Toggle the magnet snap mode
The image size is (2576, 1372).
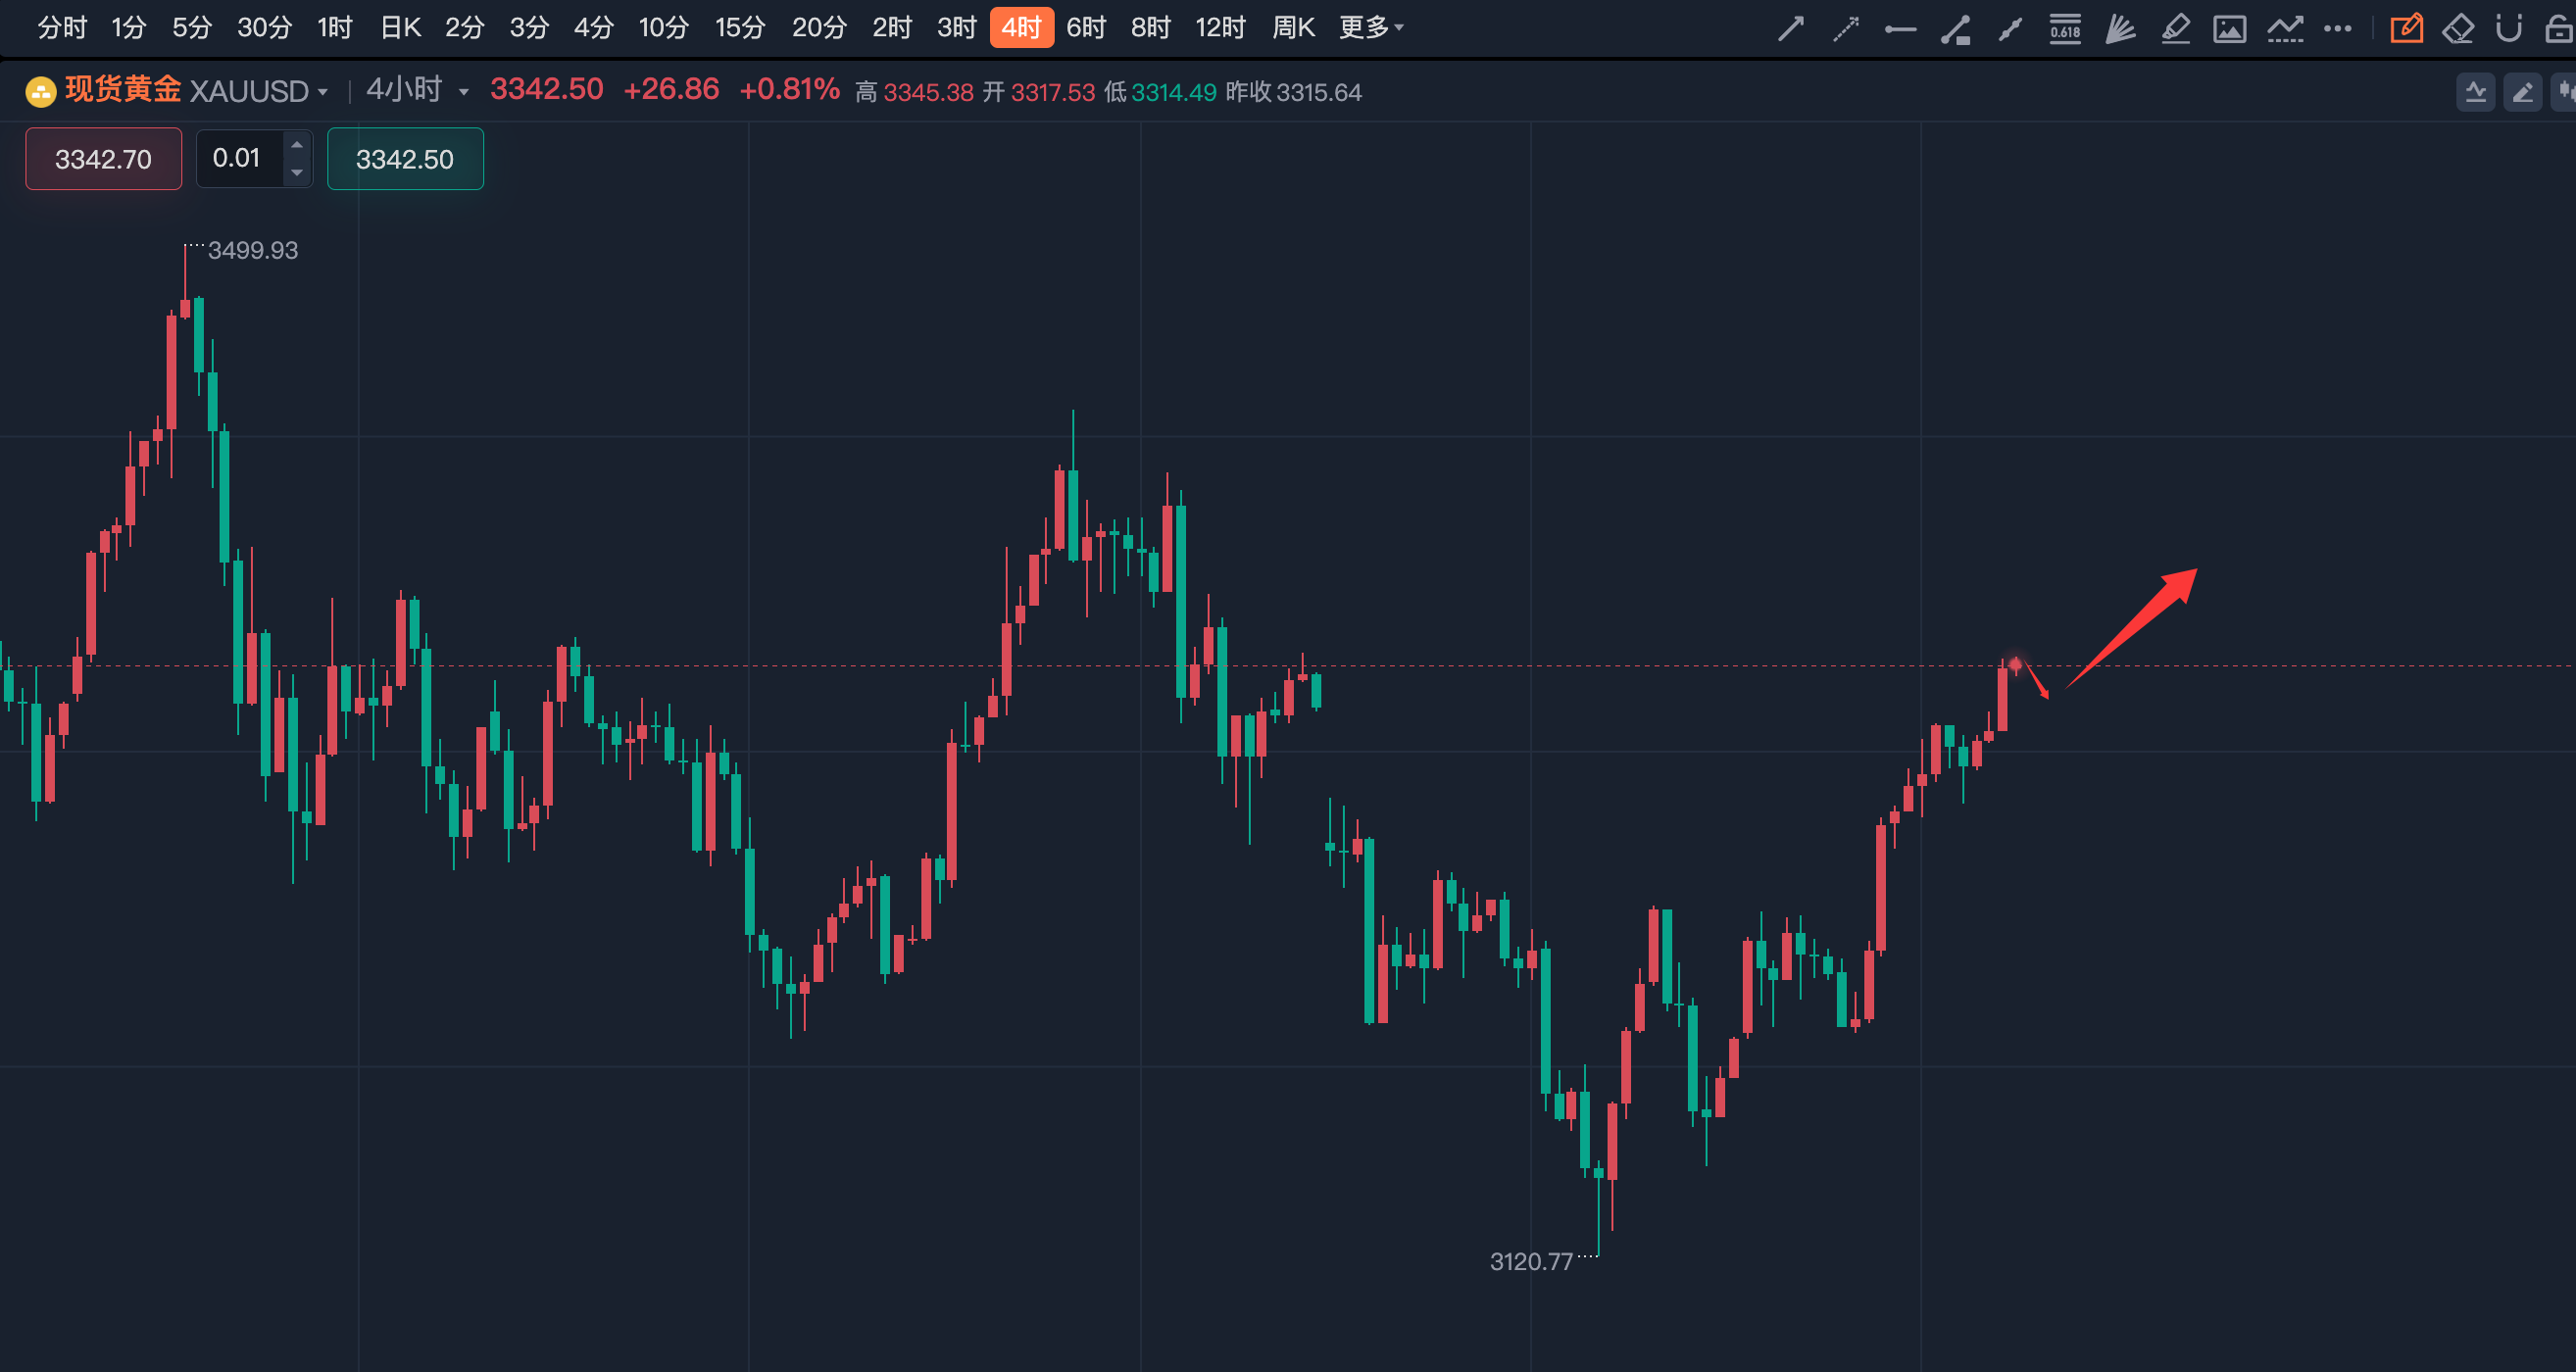[2508, 28]
